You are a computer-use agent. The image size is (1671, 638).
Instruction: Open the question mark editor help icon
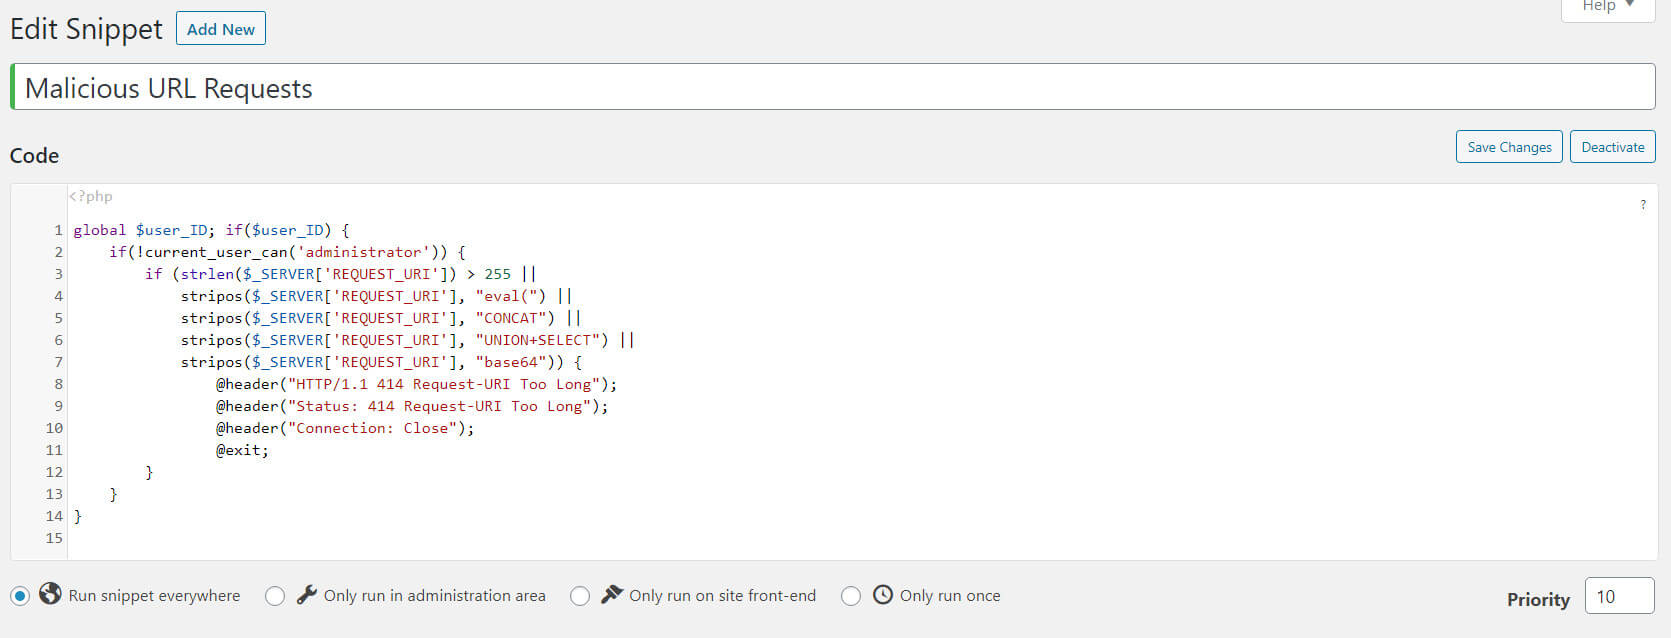[x=1642, y=205]
